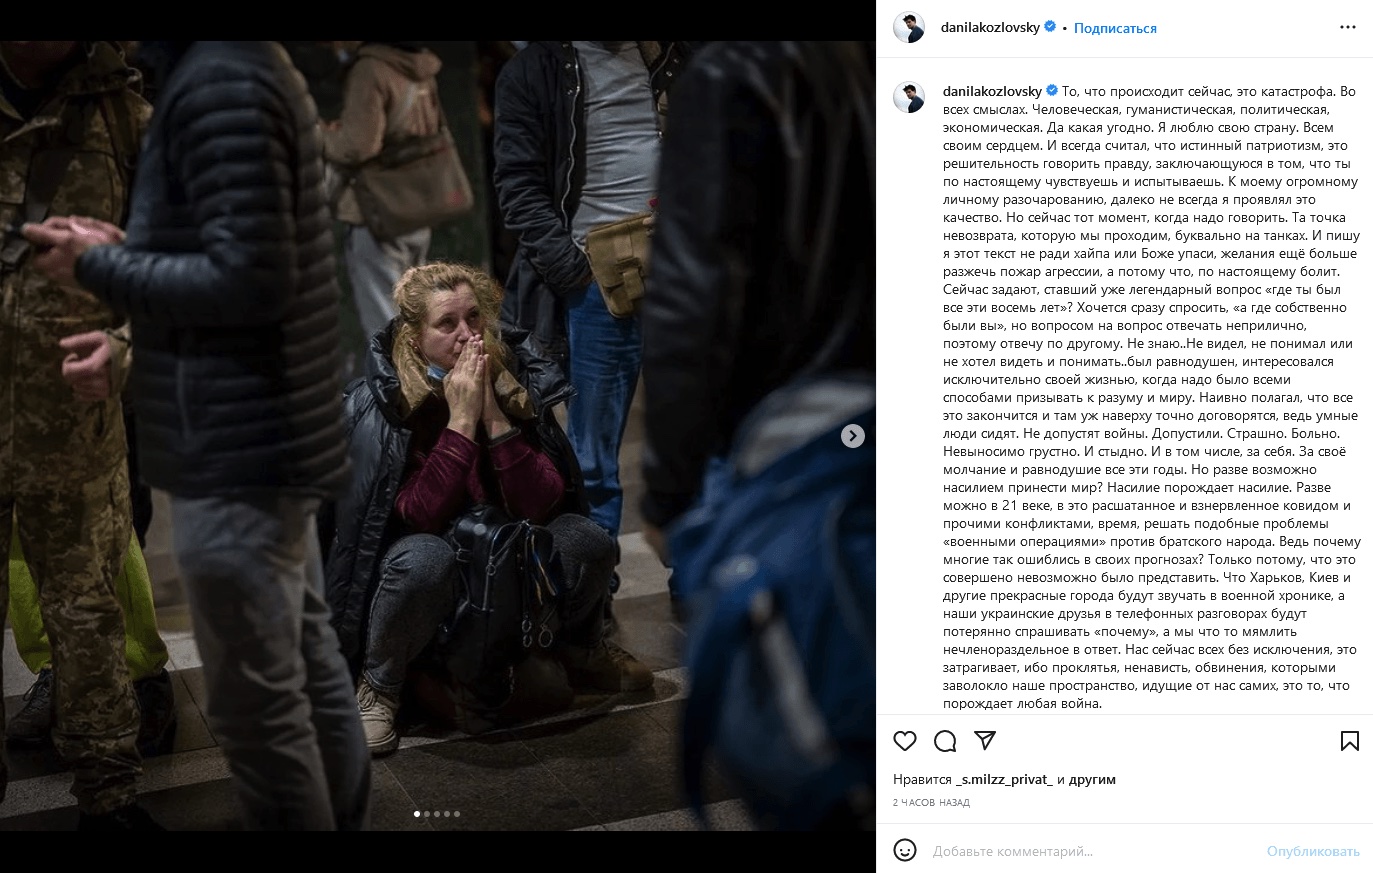This screenshot has width=1373, height=873.
Task: Like the post with heart icon
Action: pyautogui.click(x=905, y=741)
